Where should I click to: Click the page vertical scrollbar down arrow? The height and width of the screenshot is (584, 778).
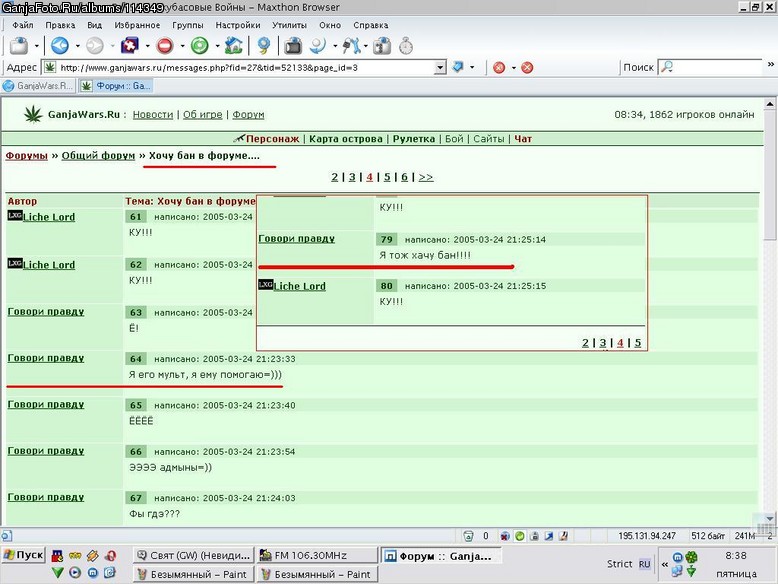pyautogui.click(x=769, y=518)
